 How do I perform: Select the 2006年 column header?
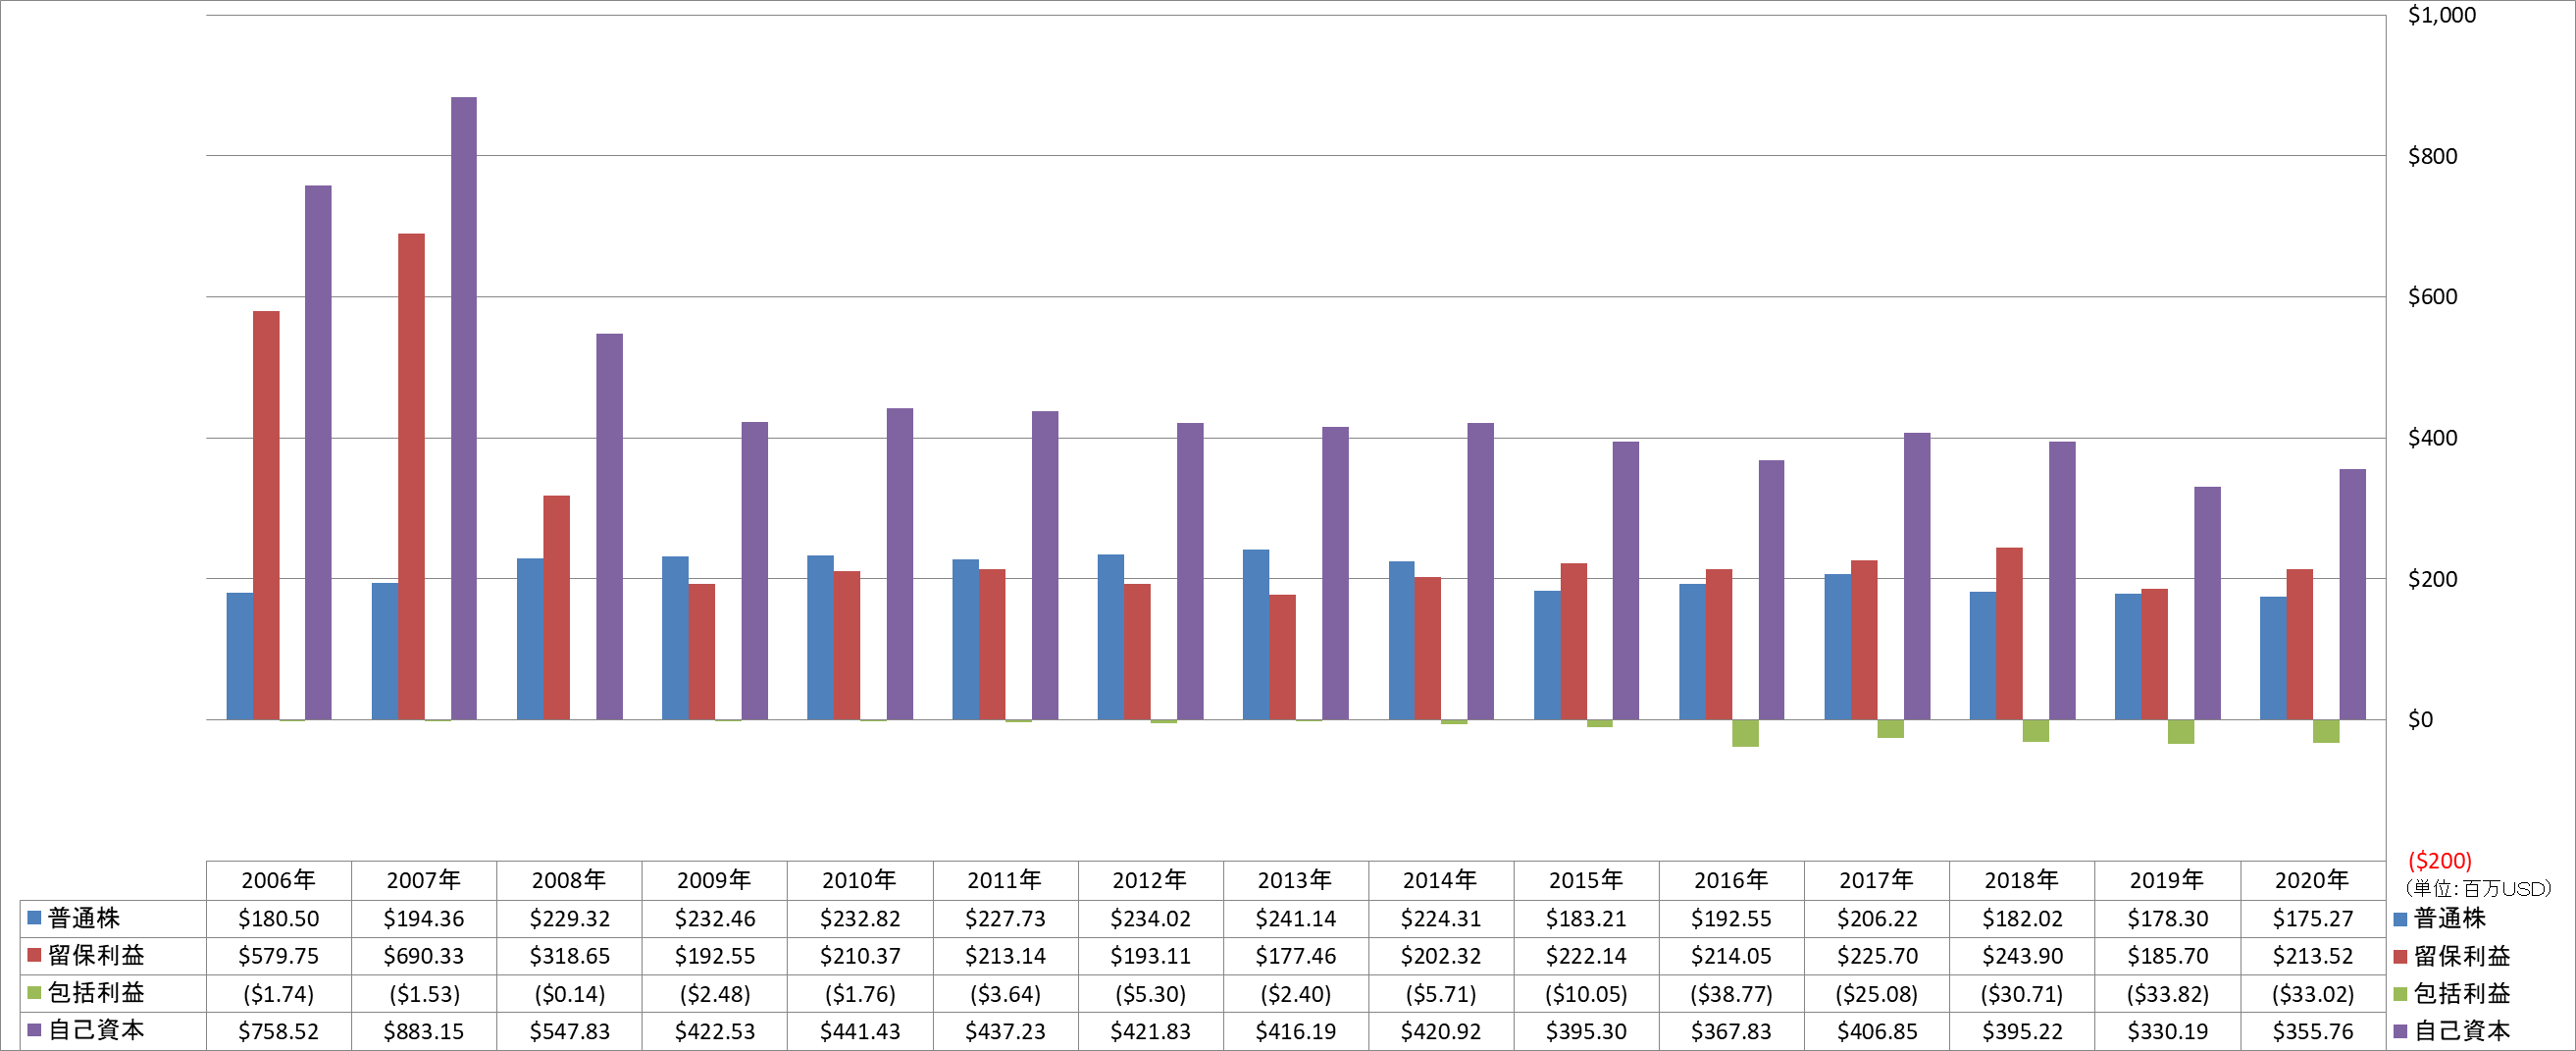278,880
